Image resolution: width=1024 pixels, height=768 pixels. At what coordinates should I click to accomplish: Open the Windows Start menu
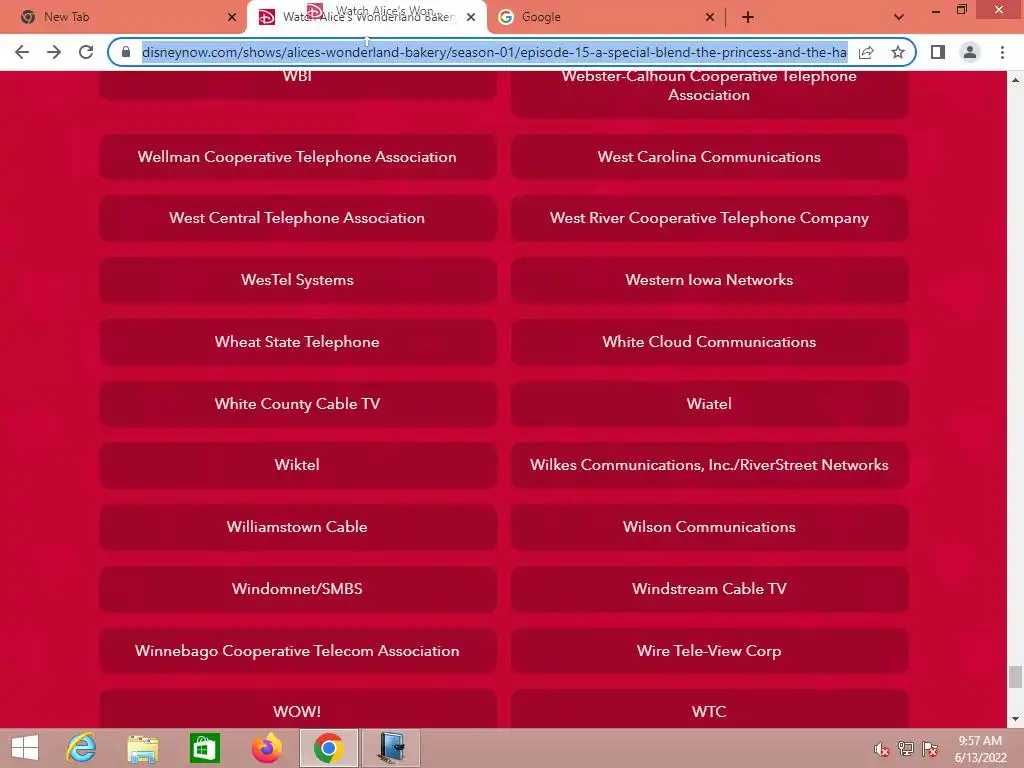25,748
